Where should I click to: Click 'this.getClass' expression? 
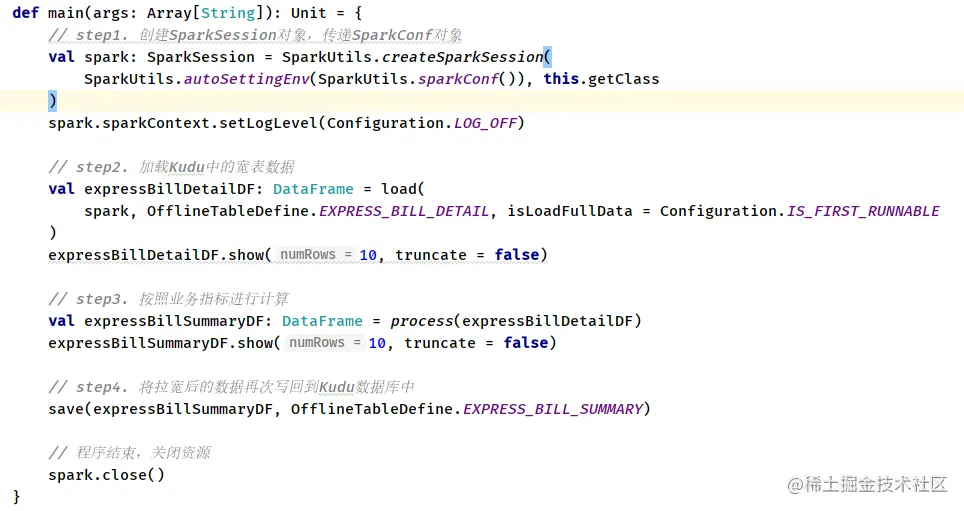[x=601, y=79]
